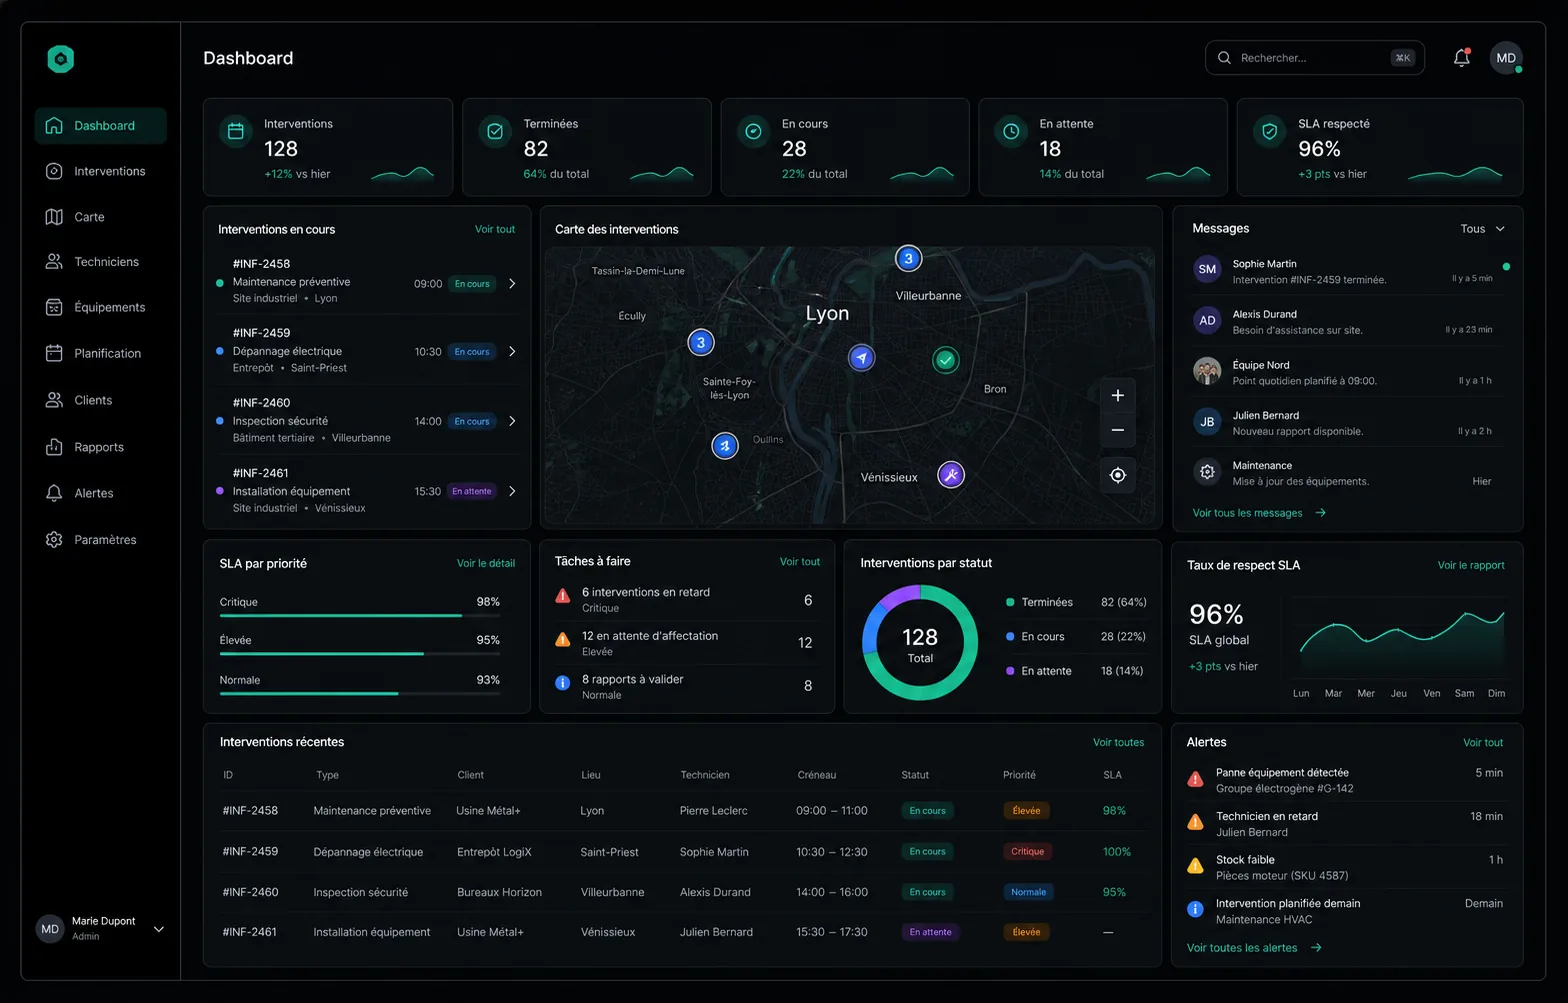Screen dimensions: 1568x1003
Task: Click the green checkmark map marker
Action: [x=946, y=359]
